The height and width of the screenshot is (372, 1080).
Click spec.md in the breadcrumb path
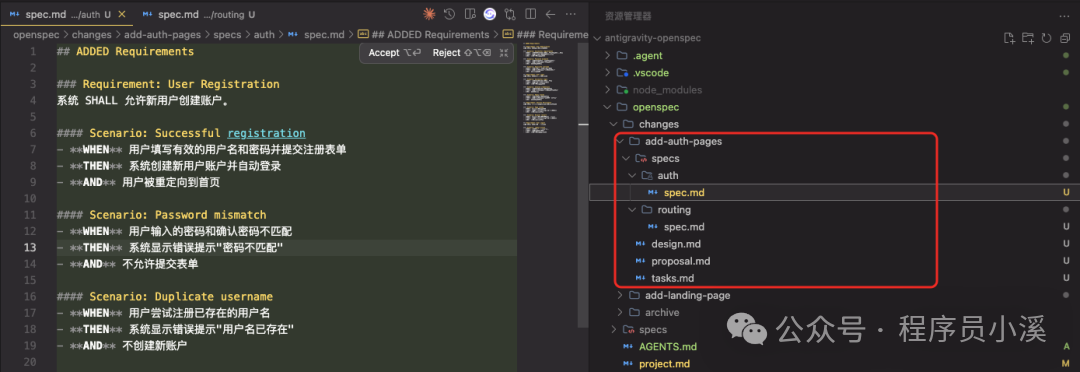324,34
